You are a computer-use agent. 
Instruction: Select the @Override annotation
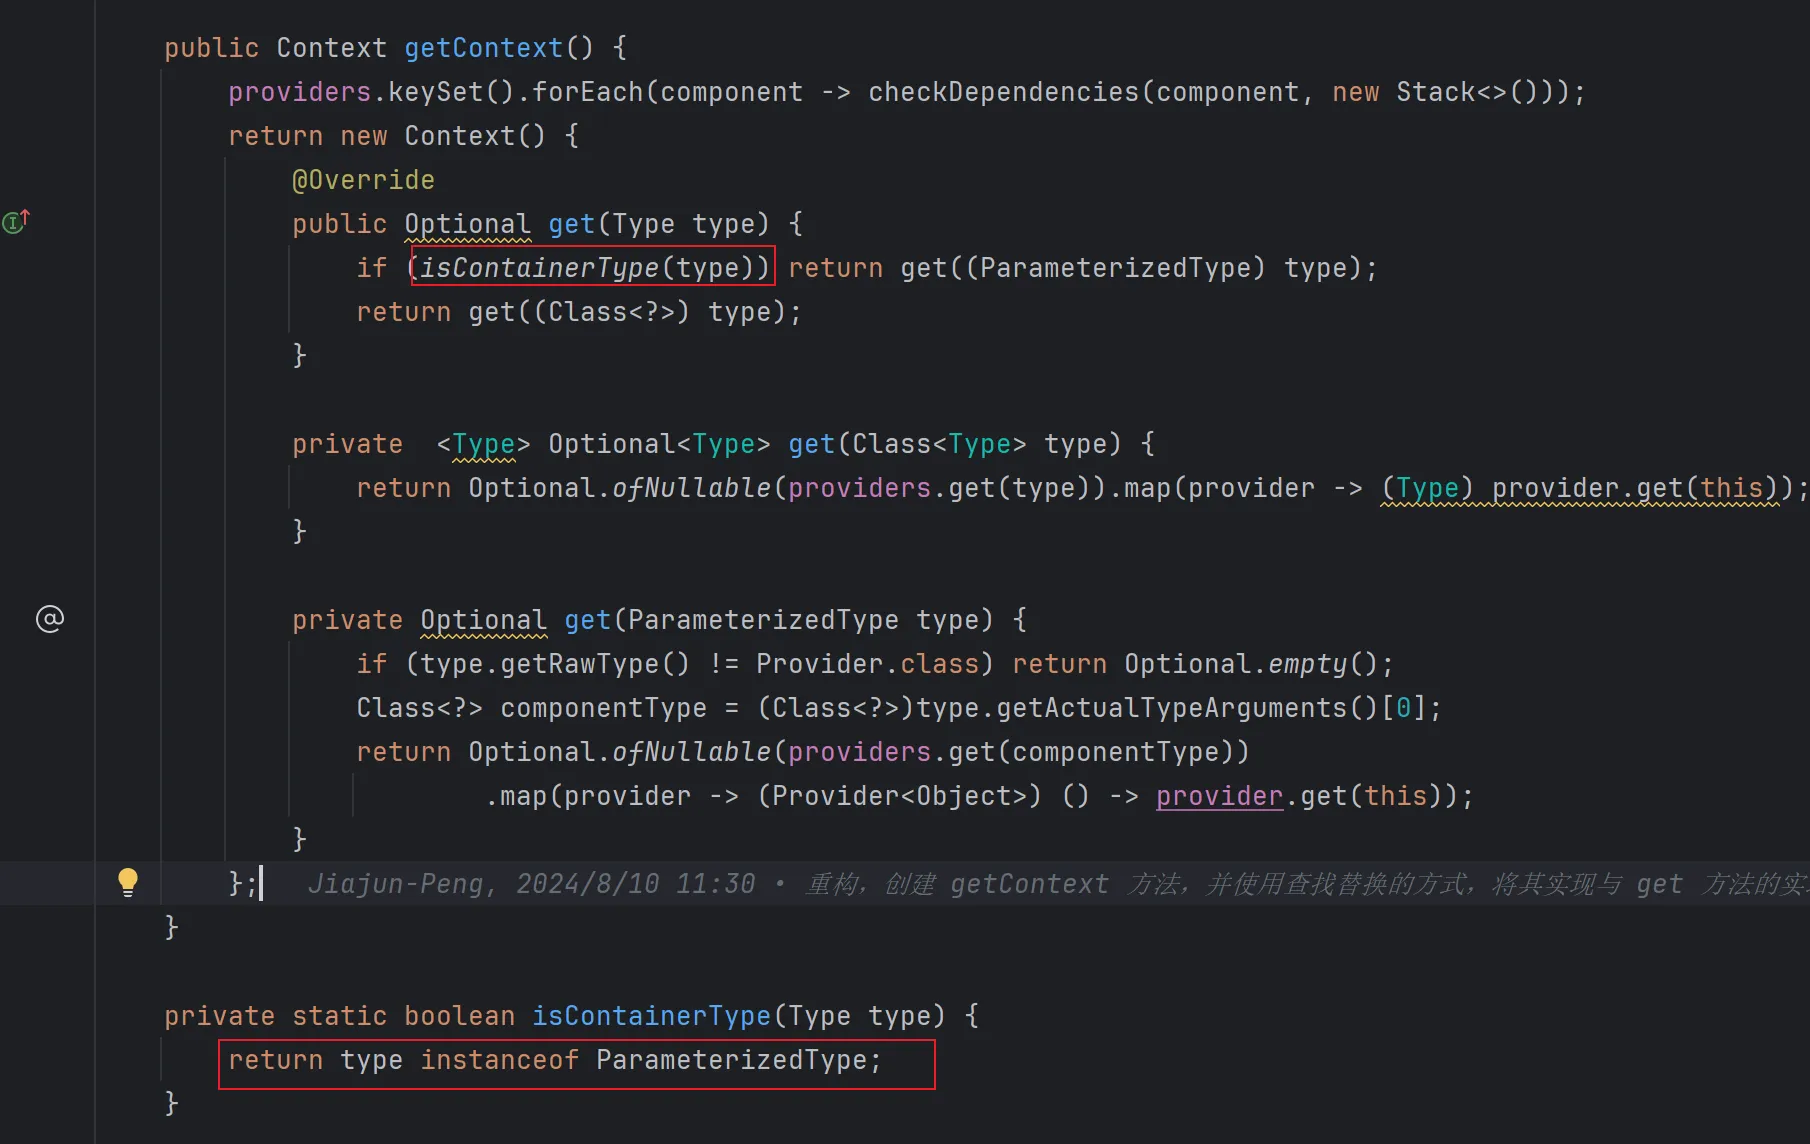(363, 179)
